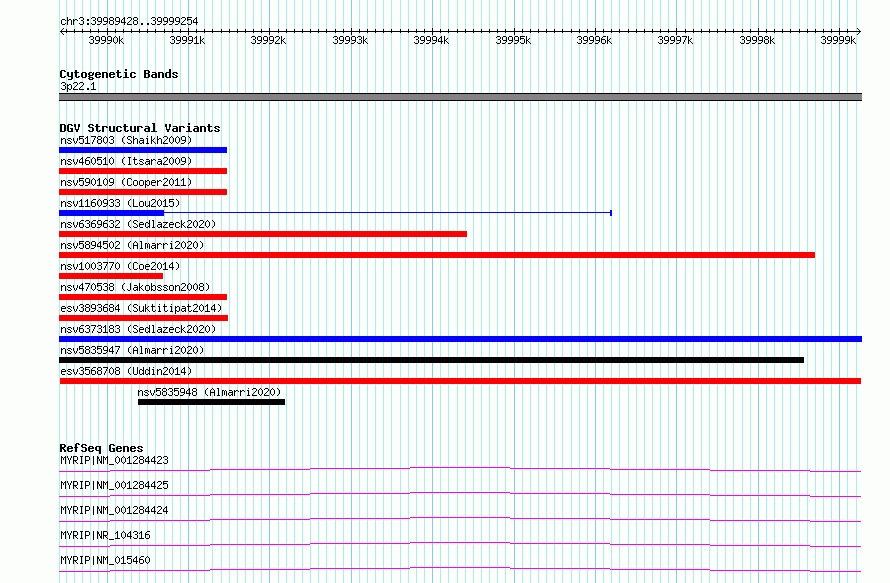Click the 3p22.1 cytogenetic band bar

pyautogui.click(x=460, y=97)
